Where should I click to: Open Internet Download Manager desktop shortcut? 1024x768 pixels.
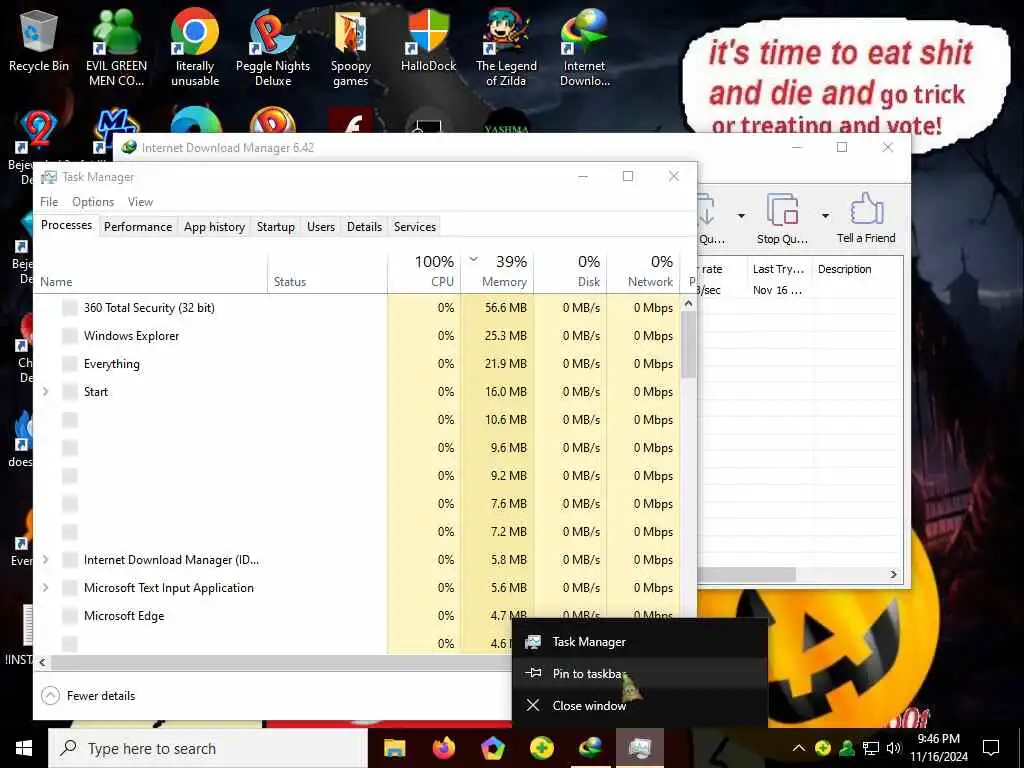[584, 47]
